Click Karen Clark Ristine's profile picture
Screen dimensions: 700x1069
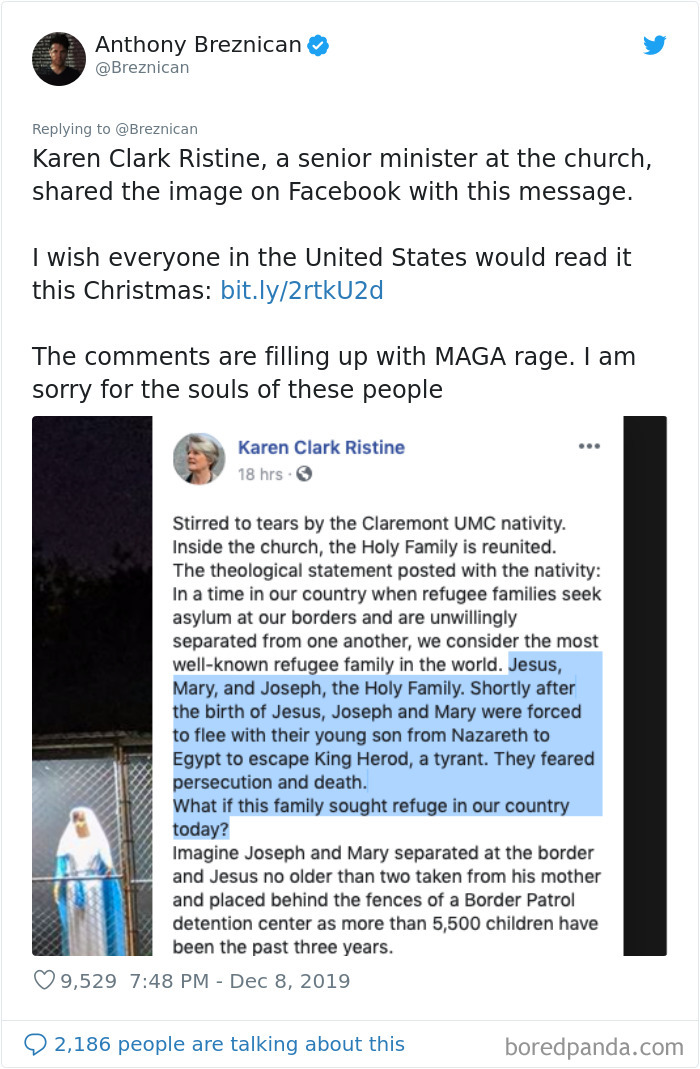click(x=199, y=460)
